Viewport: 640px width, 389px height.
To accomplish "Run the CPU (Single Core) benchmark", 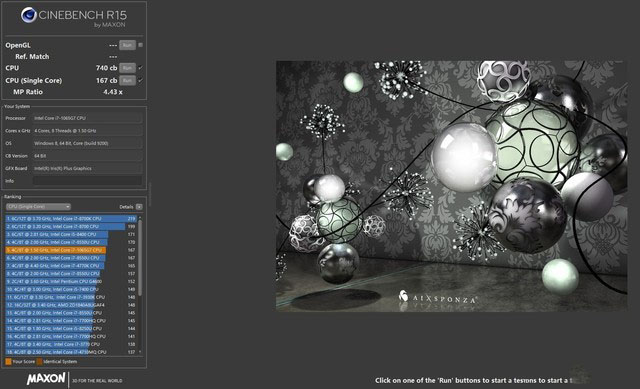I will point(127,80).
